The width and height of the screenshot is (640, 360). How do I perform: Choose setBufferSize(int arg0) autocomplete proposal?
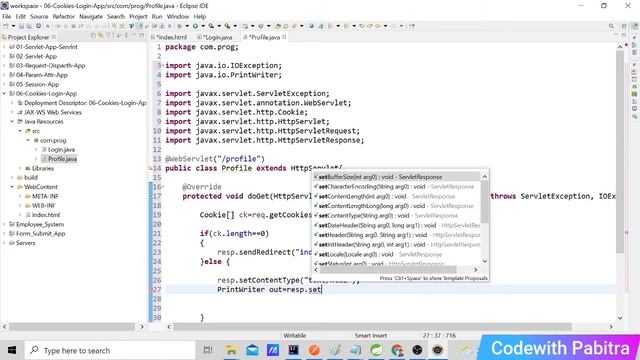click(397, 177)
